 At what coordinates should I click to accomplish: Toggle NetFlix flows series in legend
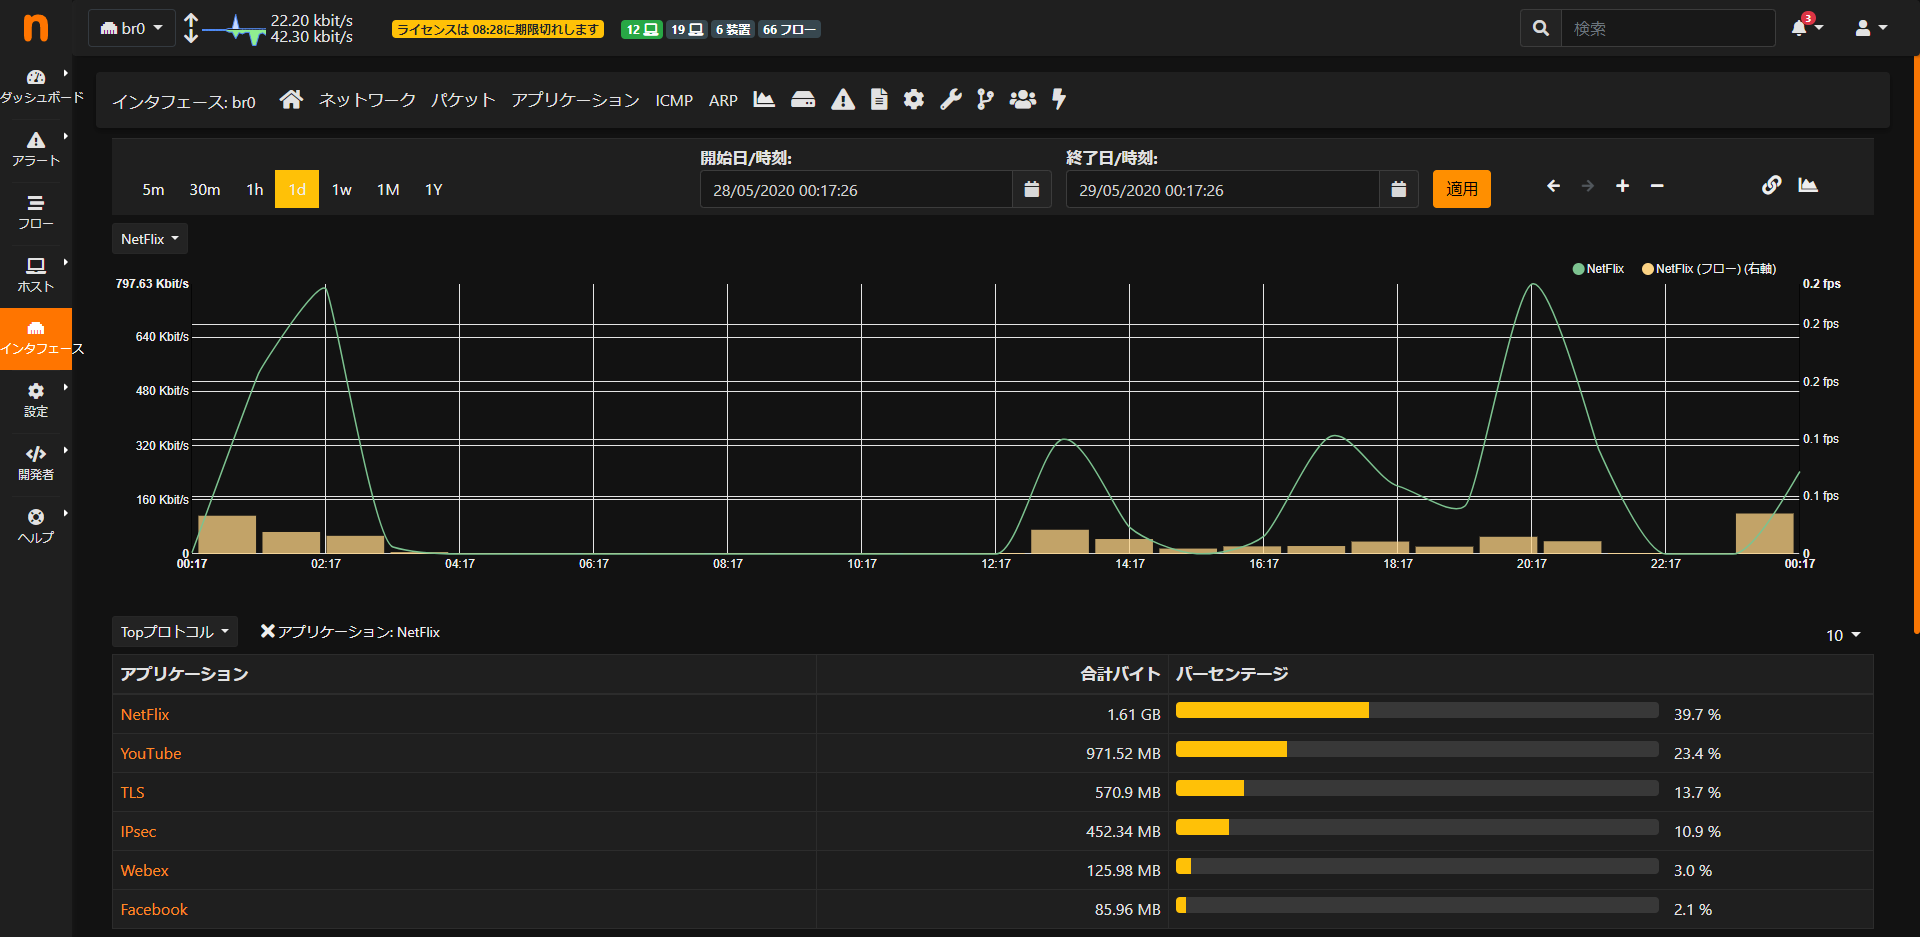point(1709,268)
